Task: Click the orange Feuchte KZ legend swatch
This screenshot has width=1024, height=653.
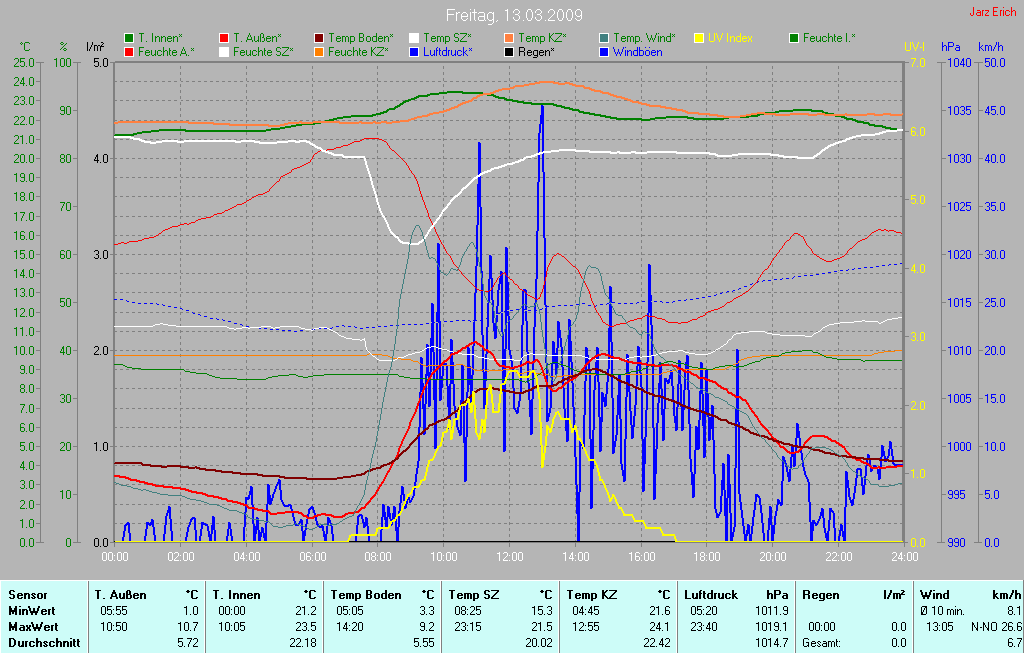Action: click(x=319, y=52)
